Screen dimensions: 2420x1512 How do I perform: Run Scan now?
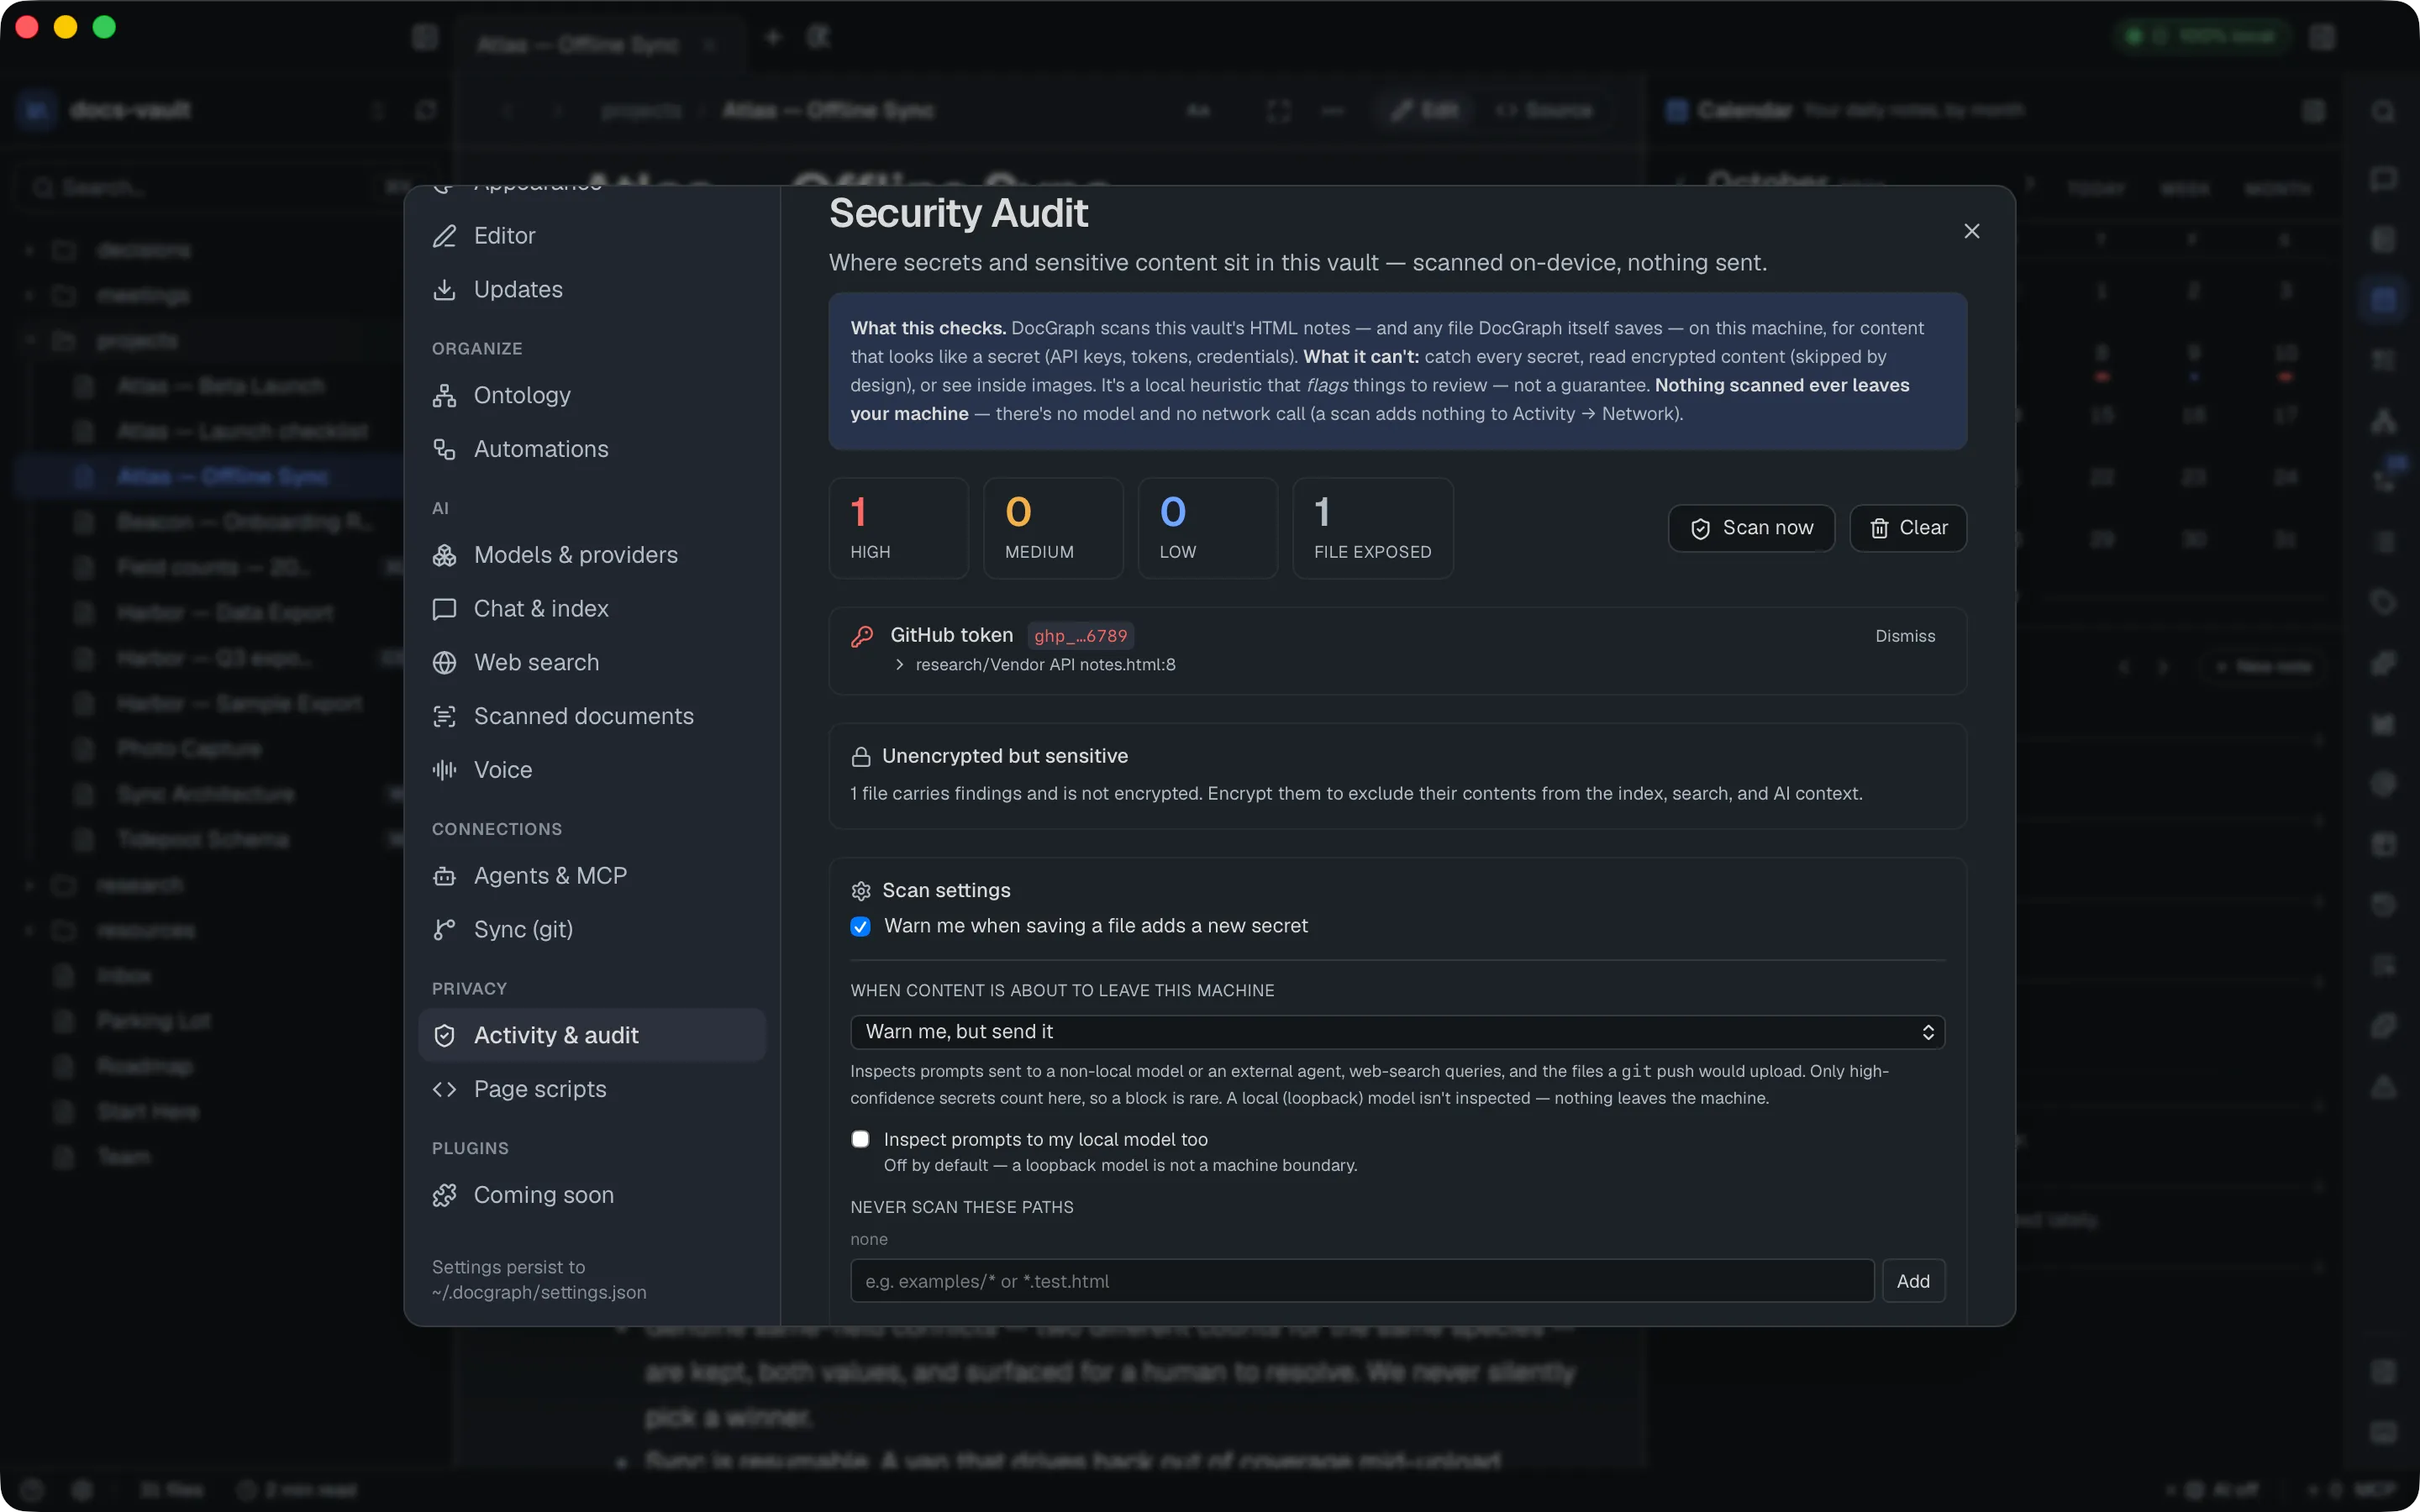(1751, 528)
